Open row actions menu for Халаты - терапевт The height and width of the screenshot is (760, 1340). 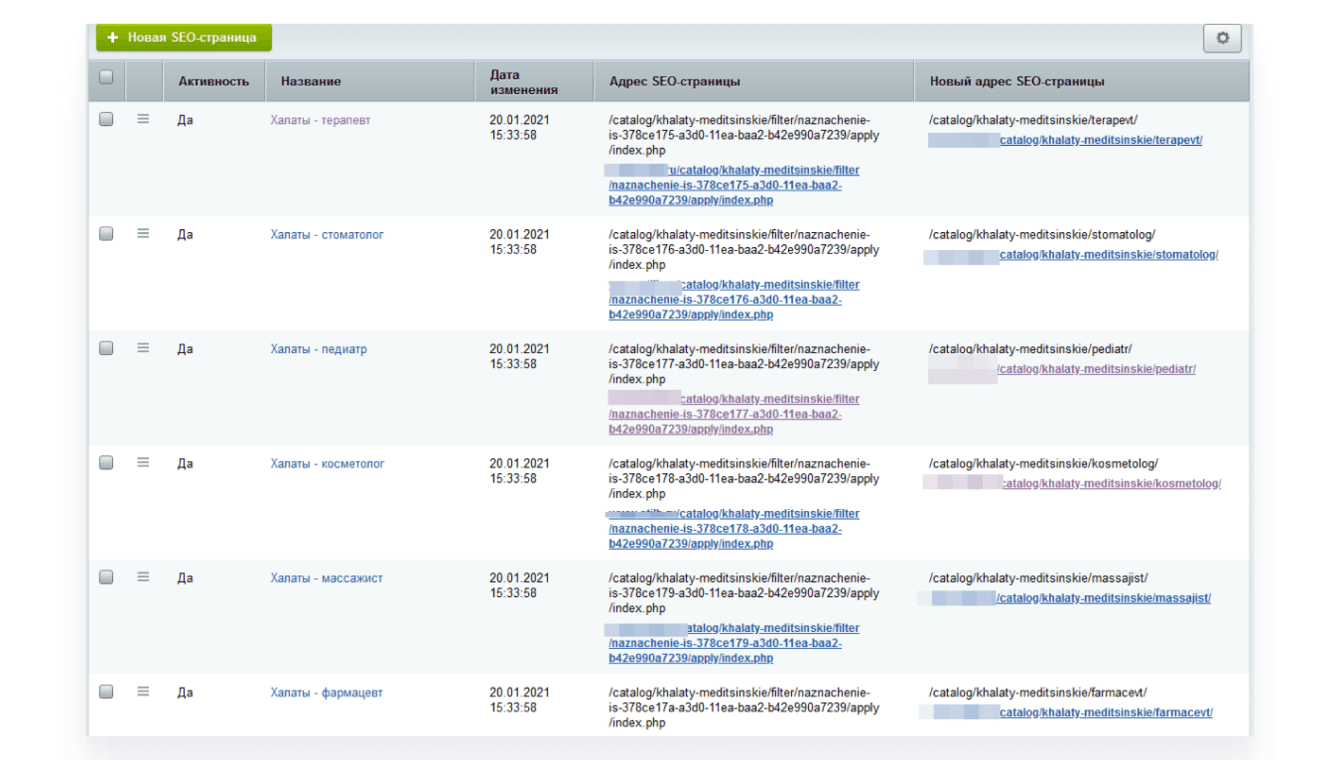click(x=143, y=119)
